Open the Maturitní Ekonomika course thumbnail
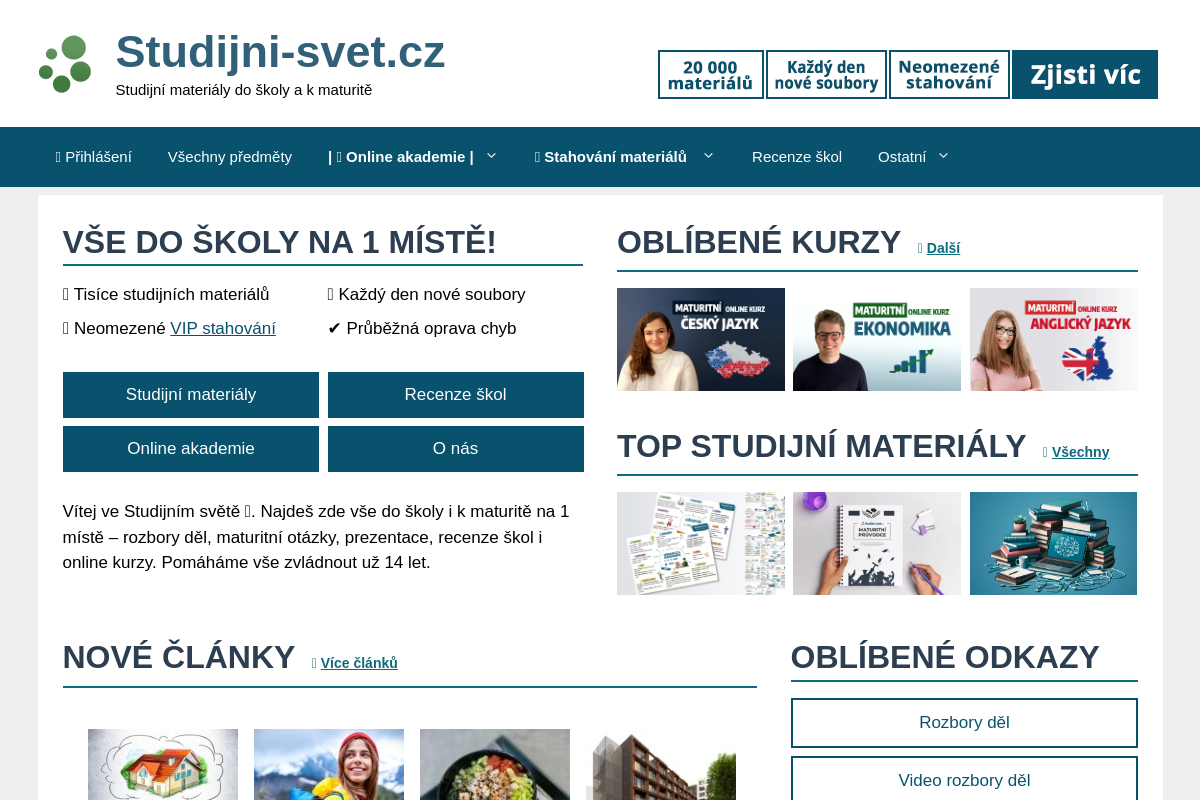 pyautogui.click(x=876, y=339)
